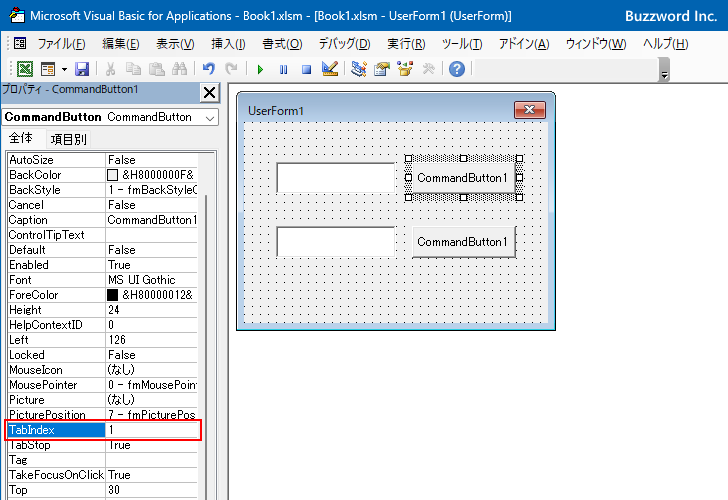Open Project Explorer icon
Viewport: 728px width, 500px height.
tap(358, 69)
